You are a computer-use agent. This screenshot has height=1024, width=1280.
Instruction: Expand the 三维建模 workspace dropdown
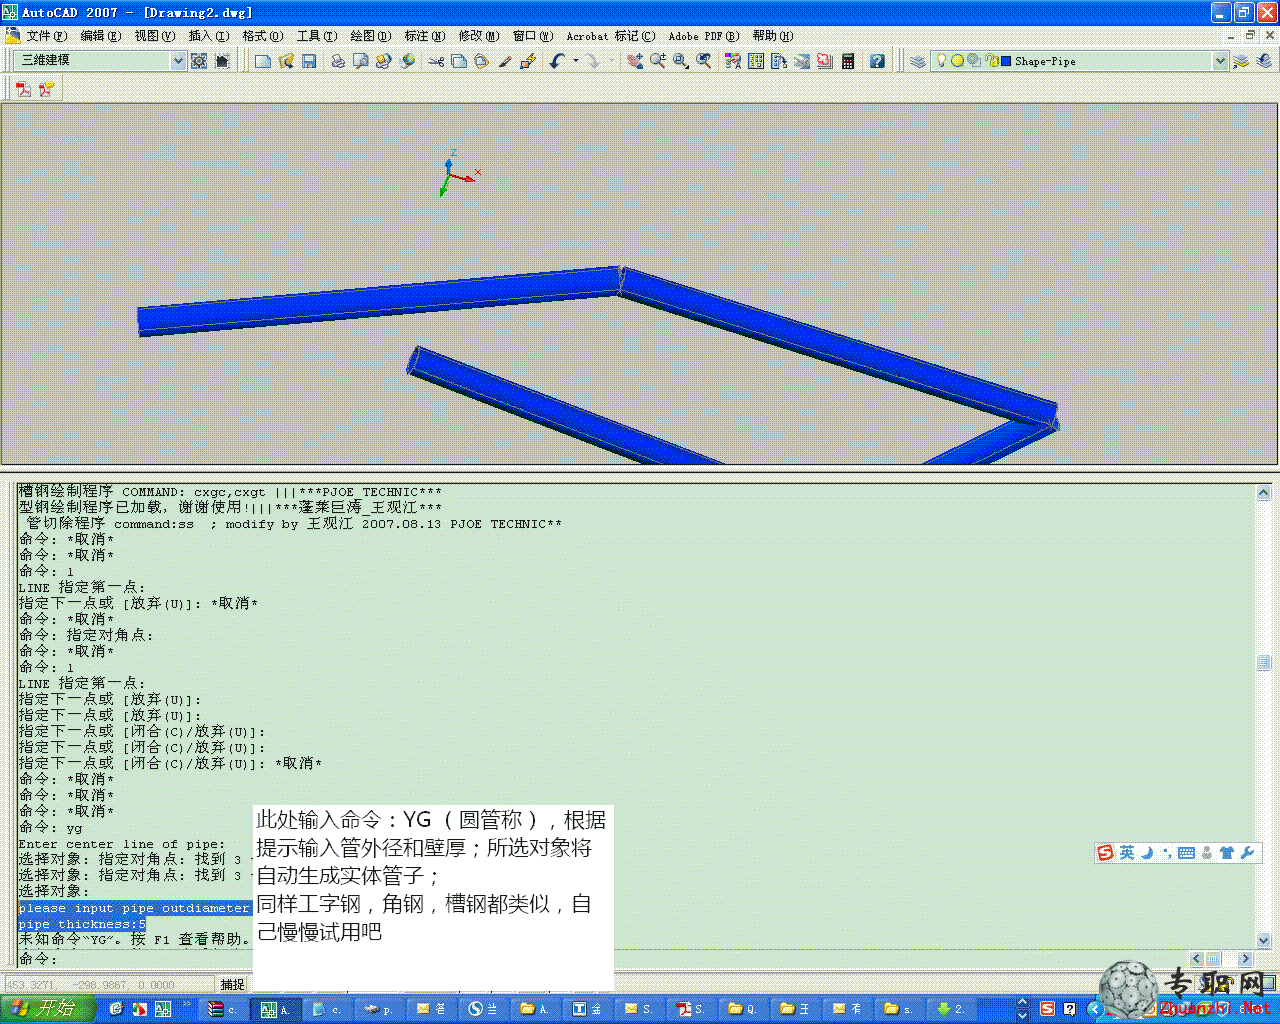(x=178, y=61)
